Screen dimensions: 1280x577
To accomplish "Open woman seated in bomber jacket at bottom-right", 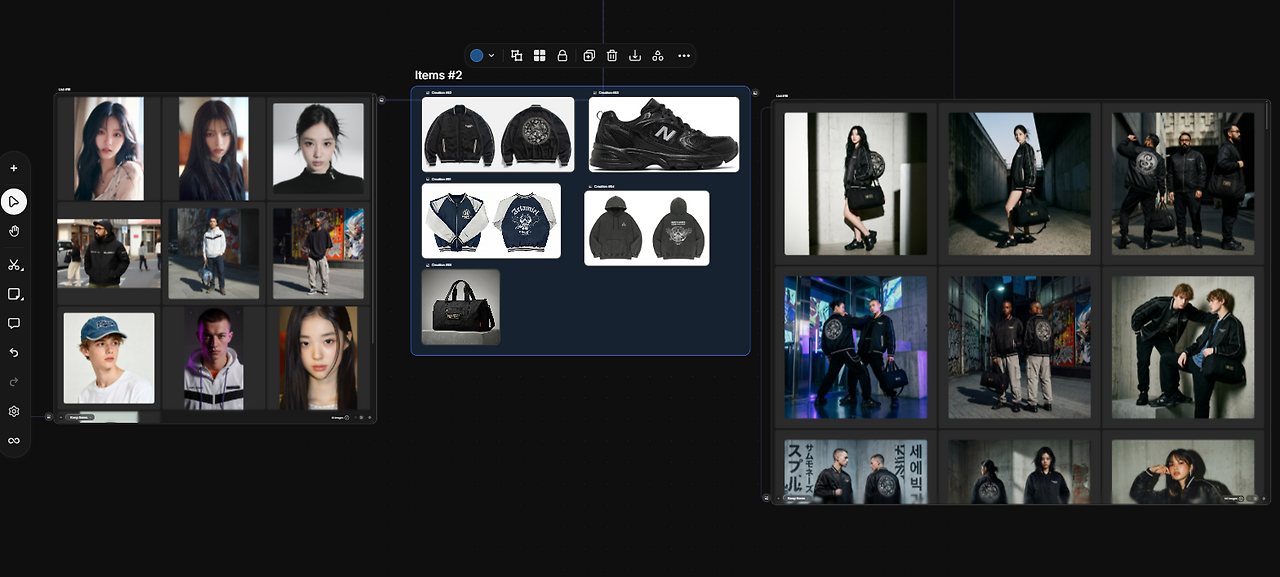I will pos(1183,472).
